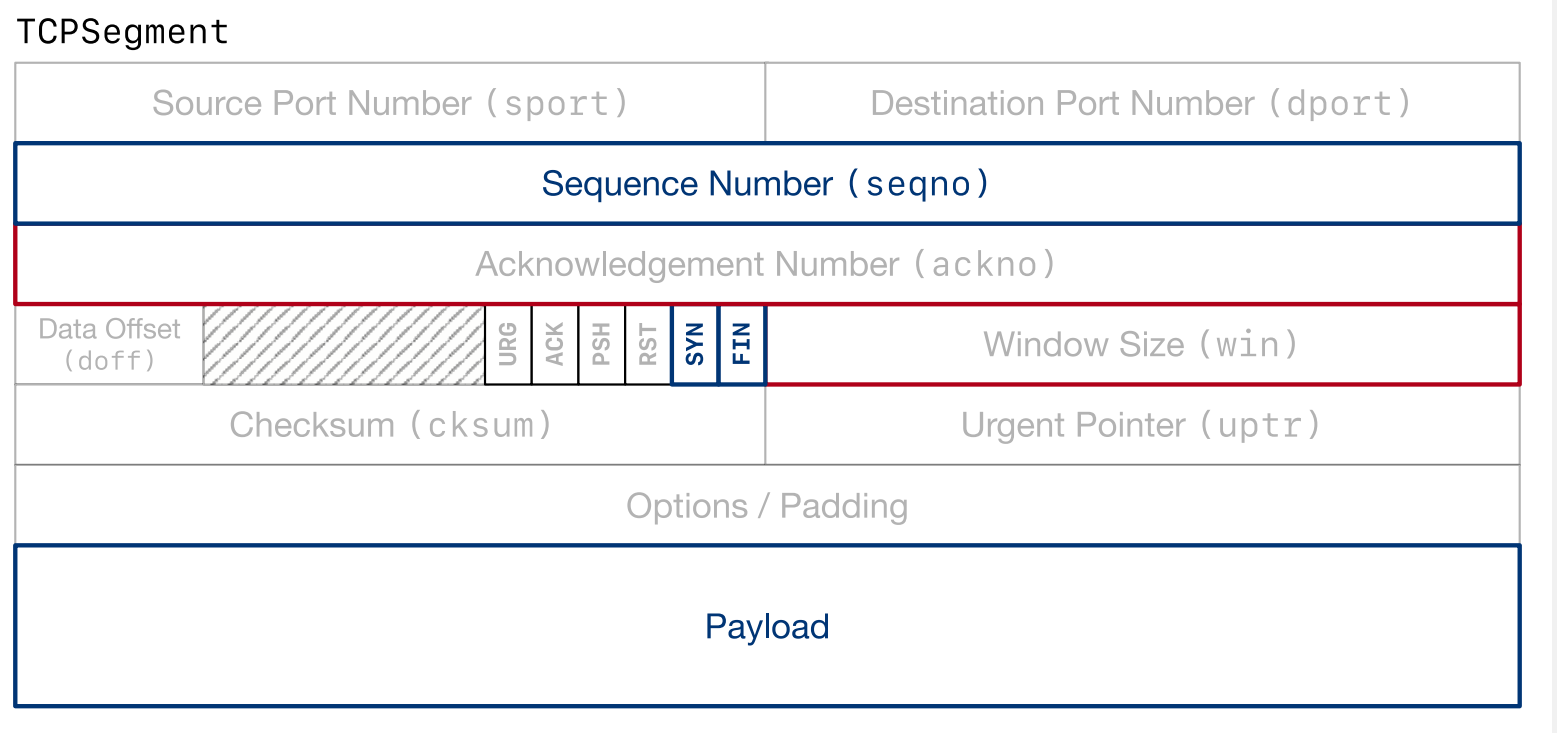Select the RST flag box
This screenshot has height=733, width=1557.
pyautogui.click(x=648, y=345)
